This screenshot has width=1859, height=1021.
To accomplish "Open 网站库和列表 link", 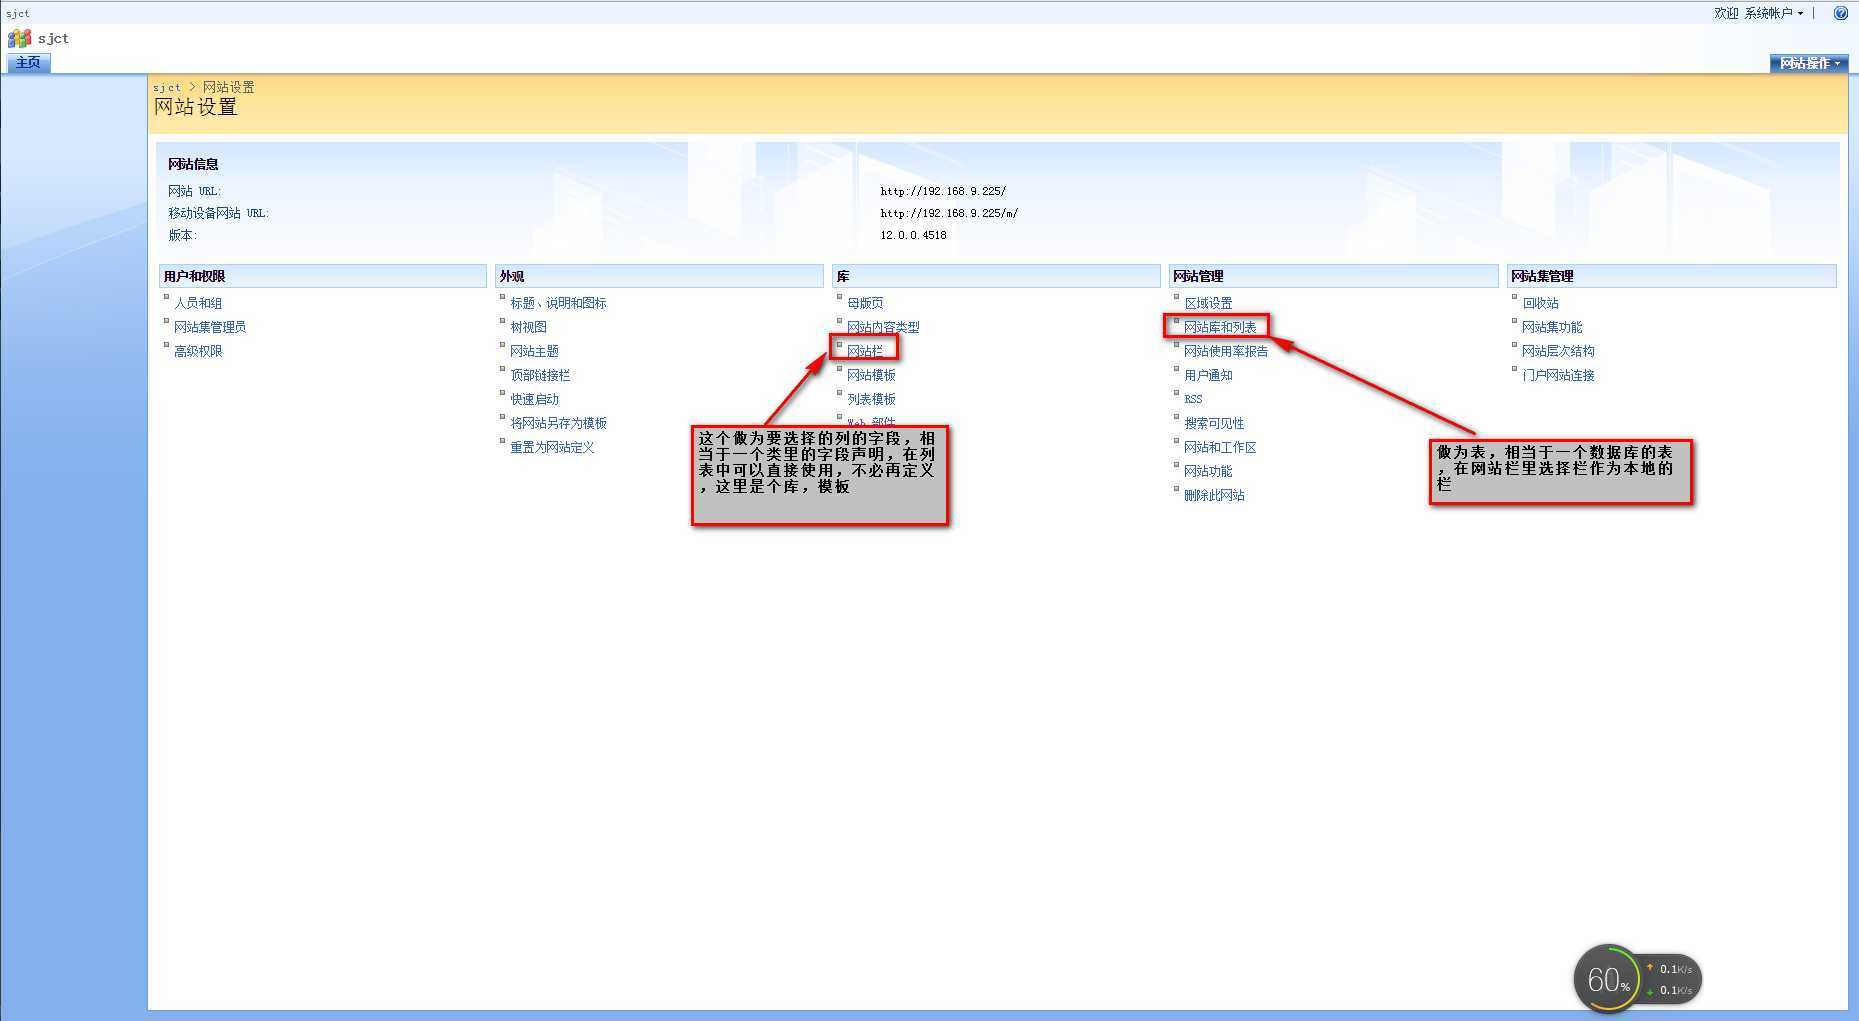I will pos(1220,327).
